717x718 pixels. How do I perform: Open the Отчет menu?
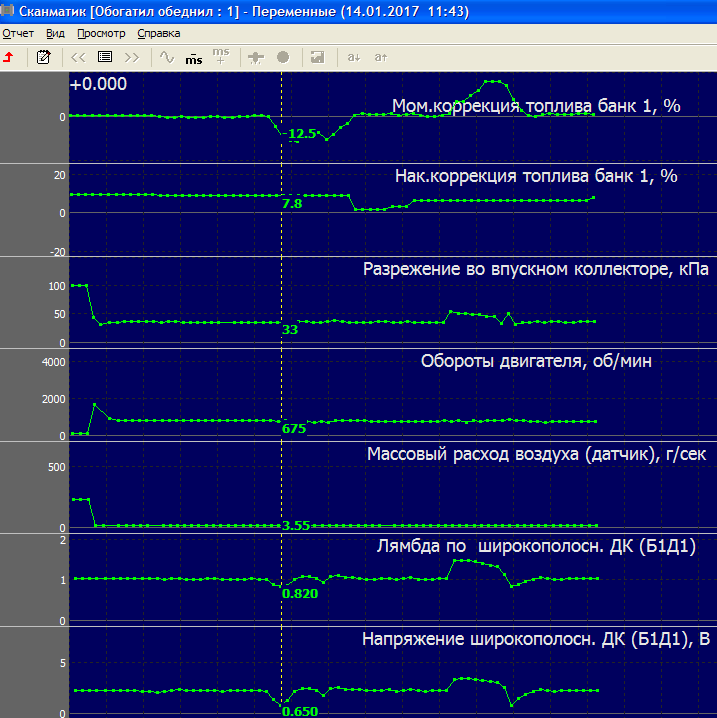[18, 33]
